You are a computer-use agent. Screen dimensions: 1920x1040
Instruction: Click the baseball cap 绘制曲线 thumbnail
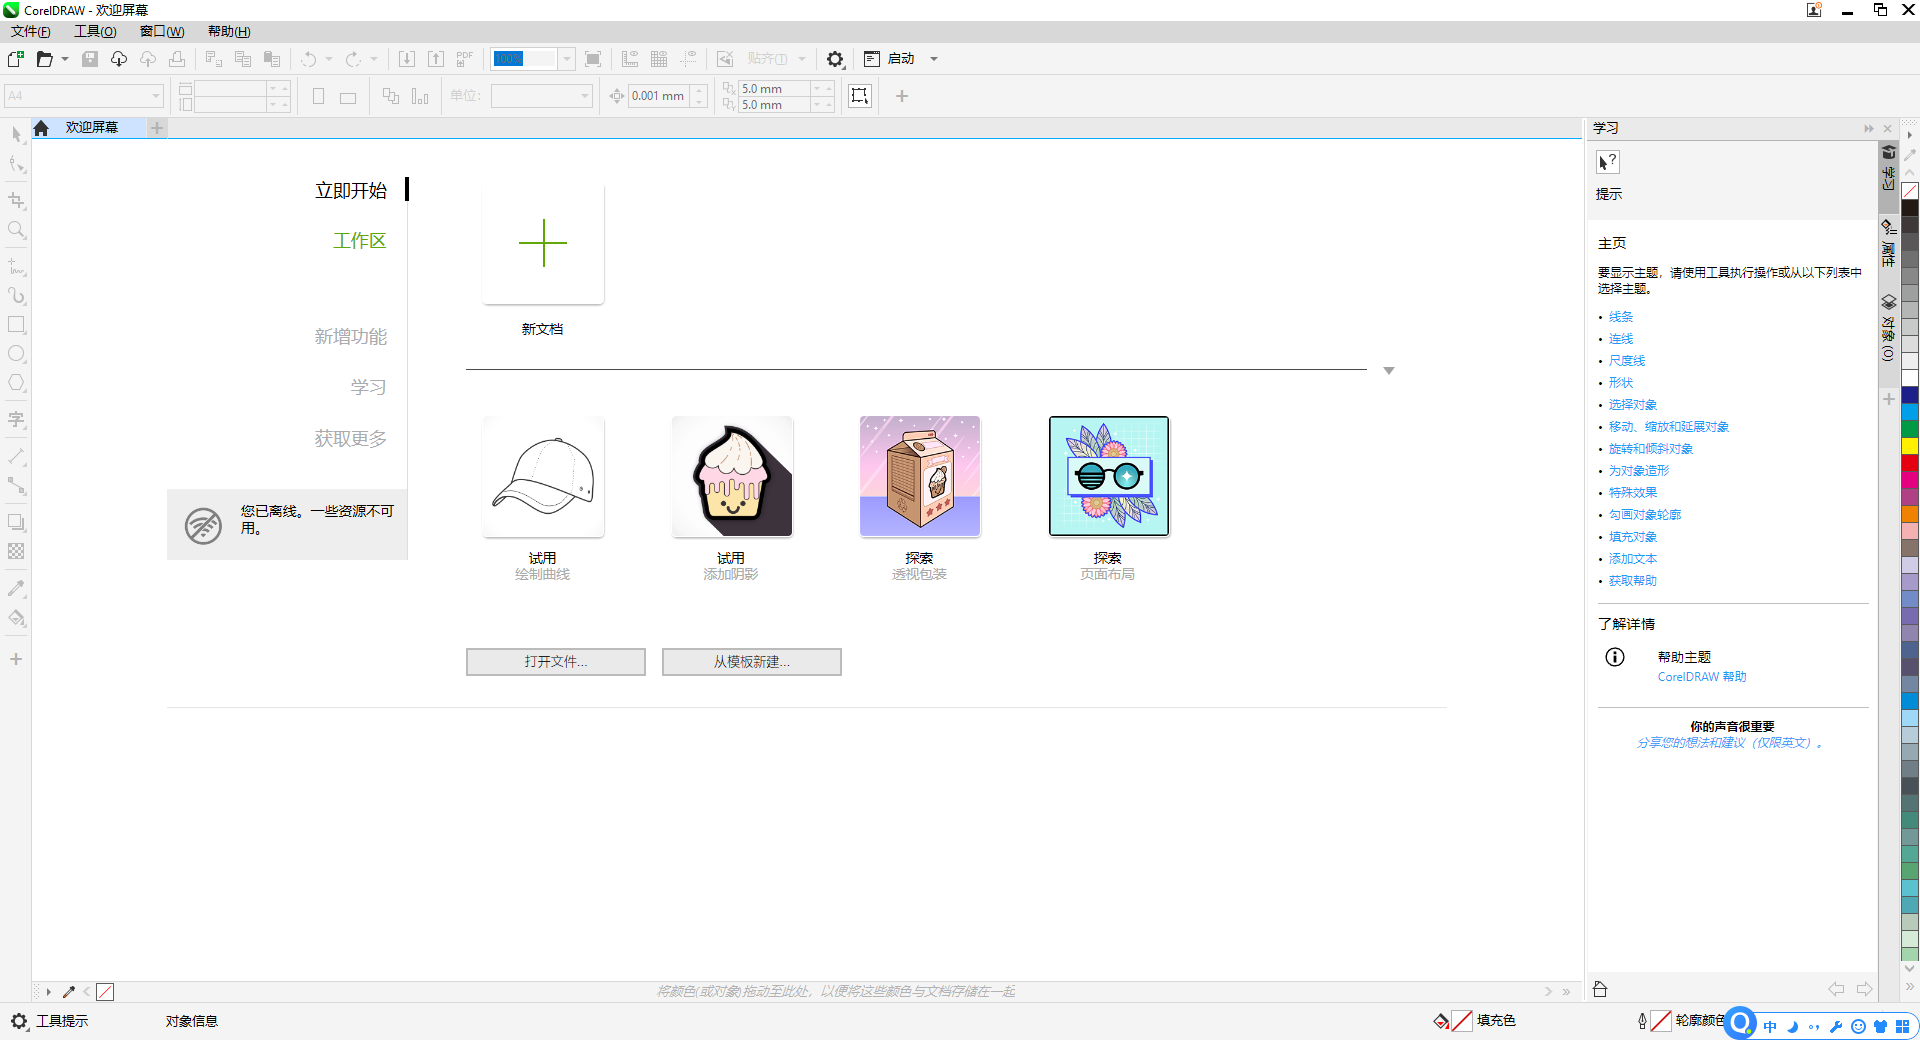543,477
